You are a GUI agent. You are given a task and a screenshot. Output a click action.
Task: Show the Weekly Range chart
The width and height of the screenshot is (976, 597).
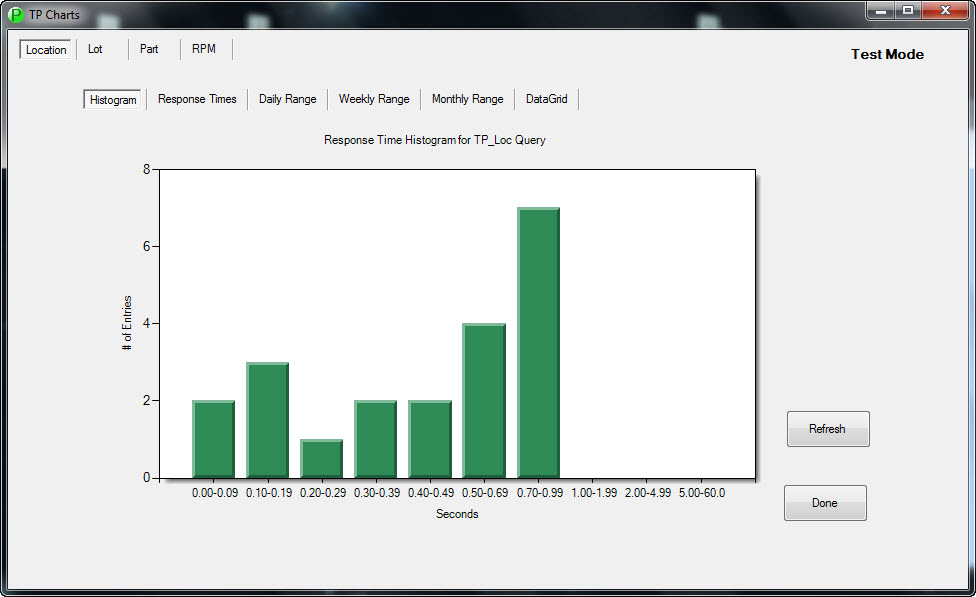coord(374,99)
